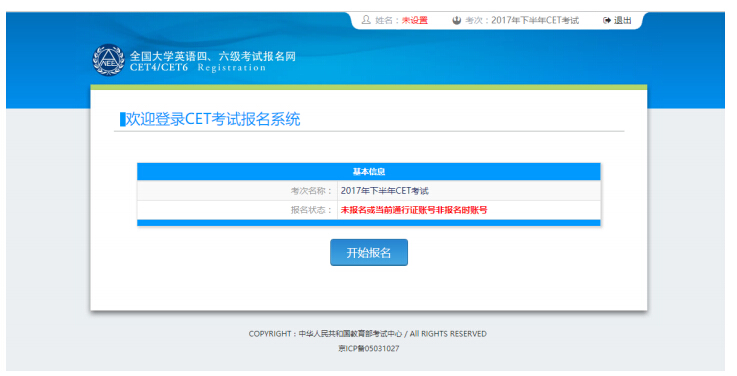
Task: Click the exam session icon beside 考次
Action: pyautogui.click(x=456, y=20)
